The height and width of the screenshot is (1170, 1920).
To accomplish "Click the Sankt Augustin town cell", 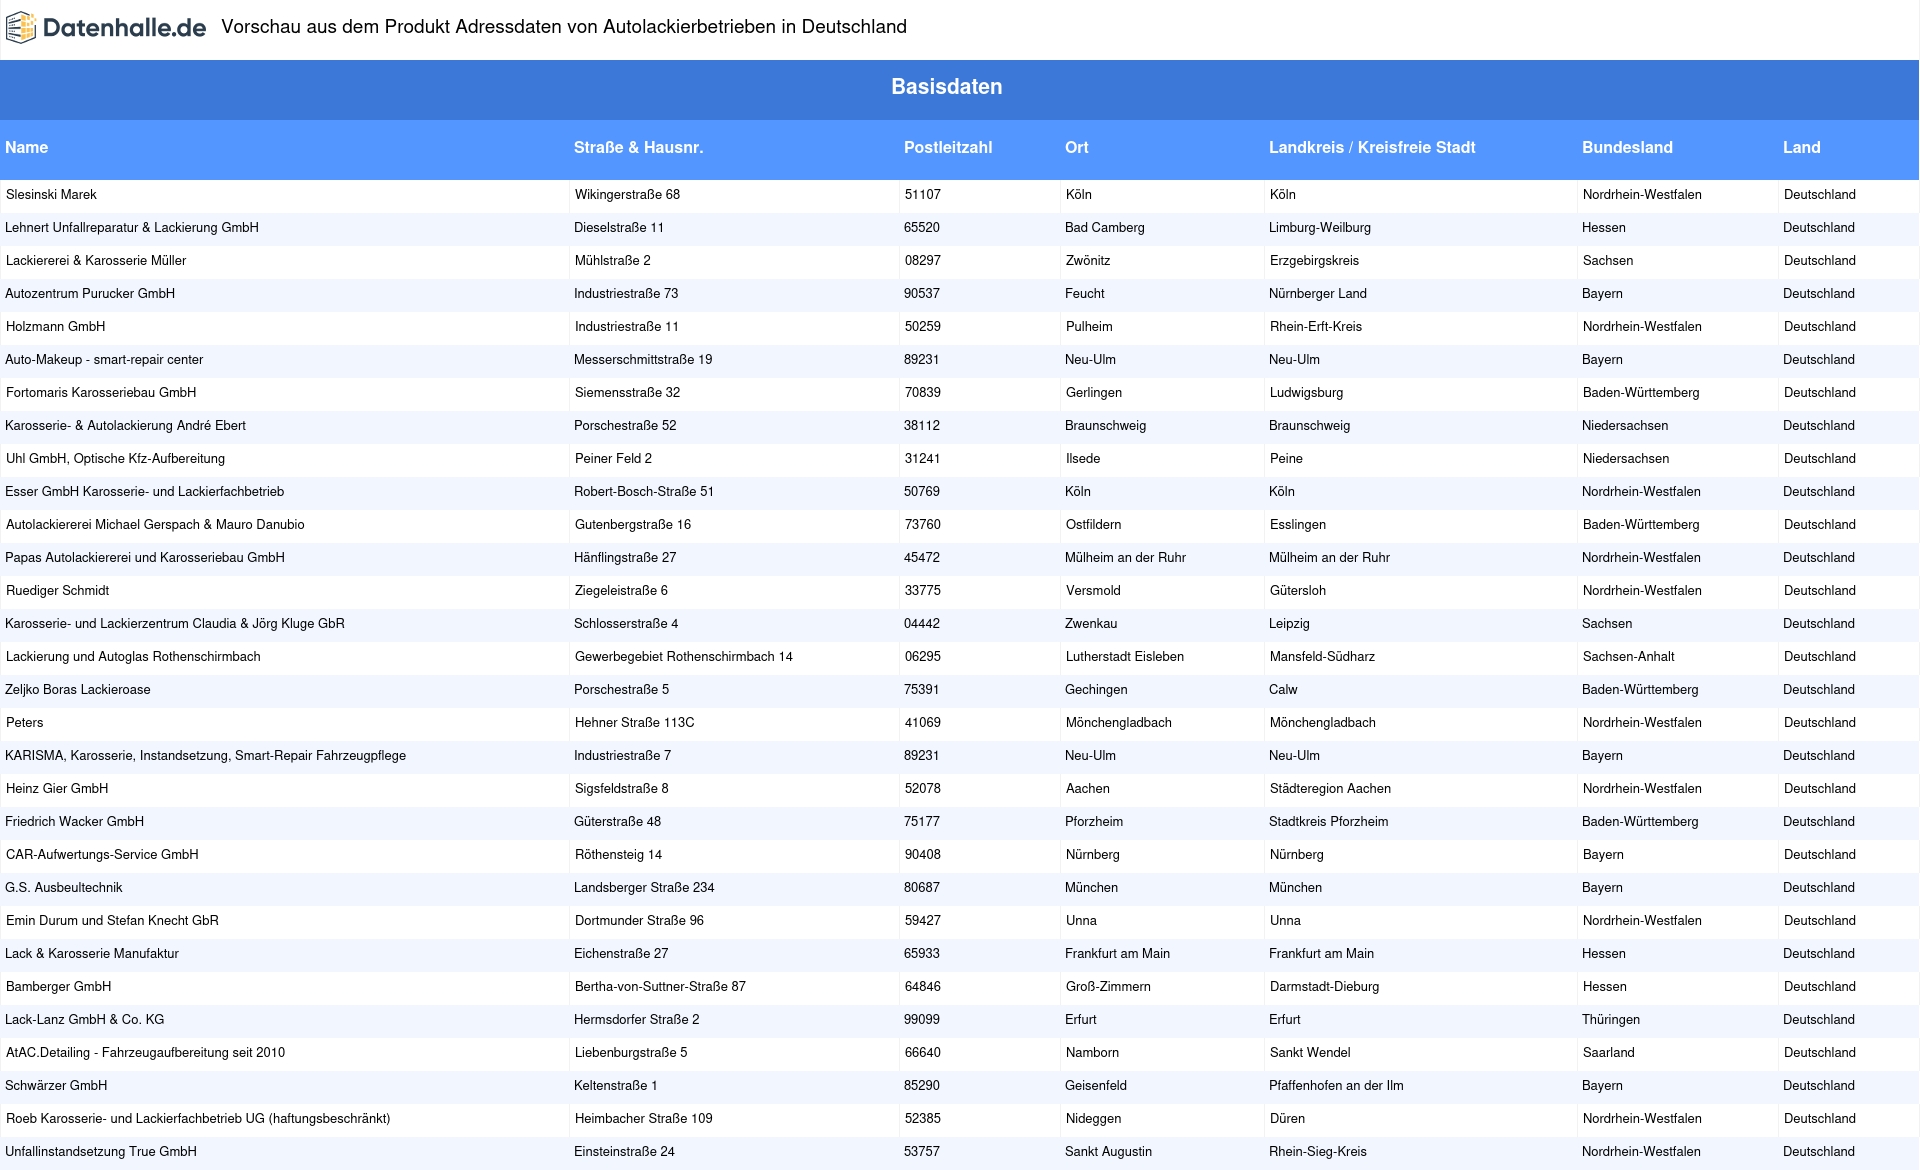I will tap(1108, 1152).
